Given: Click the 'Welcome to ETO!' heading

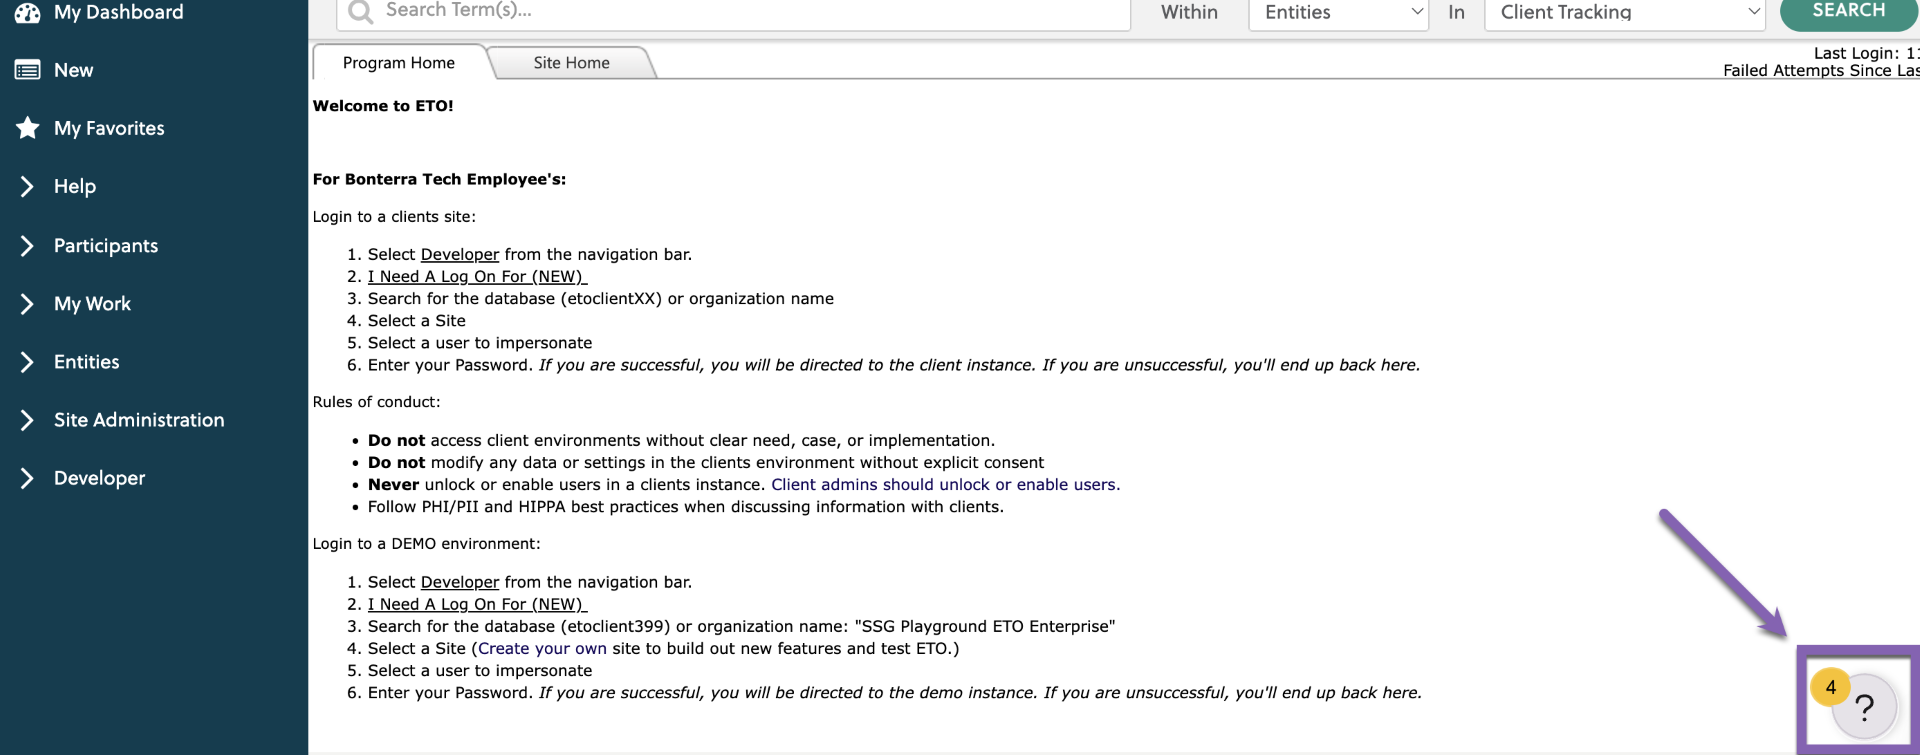Looking at the screenshot, I should (x=383, y=105).
